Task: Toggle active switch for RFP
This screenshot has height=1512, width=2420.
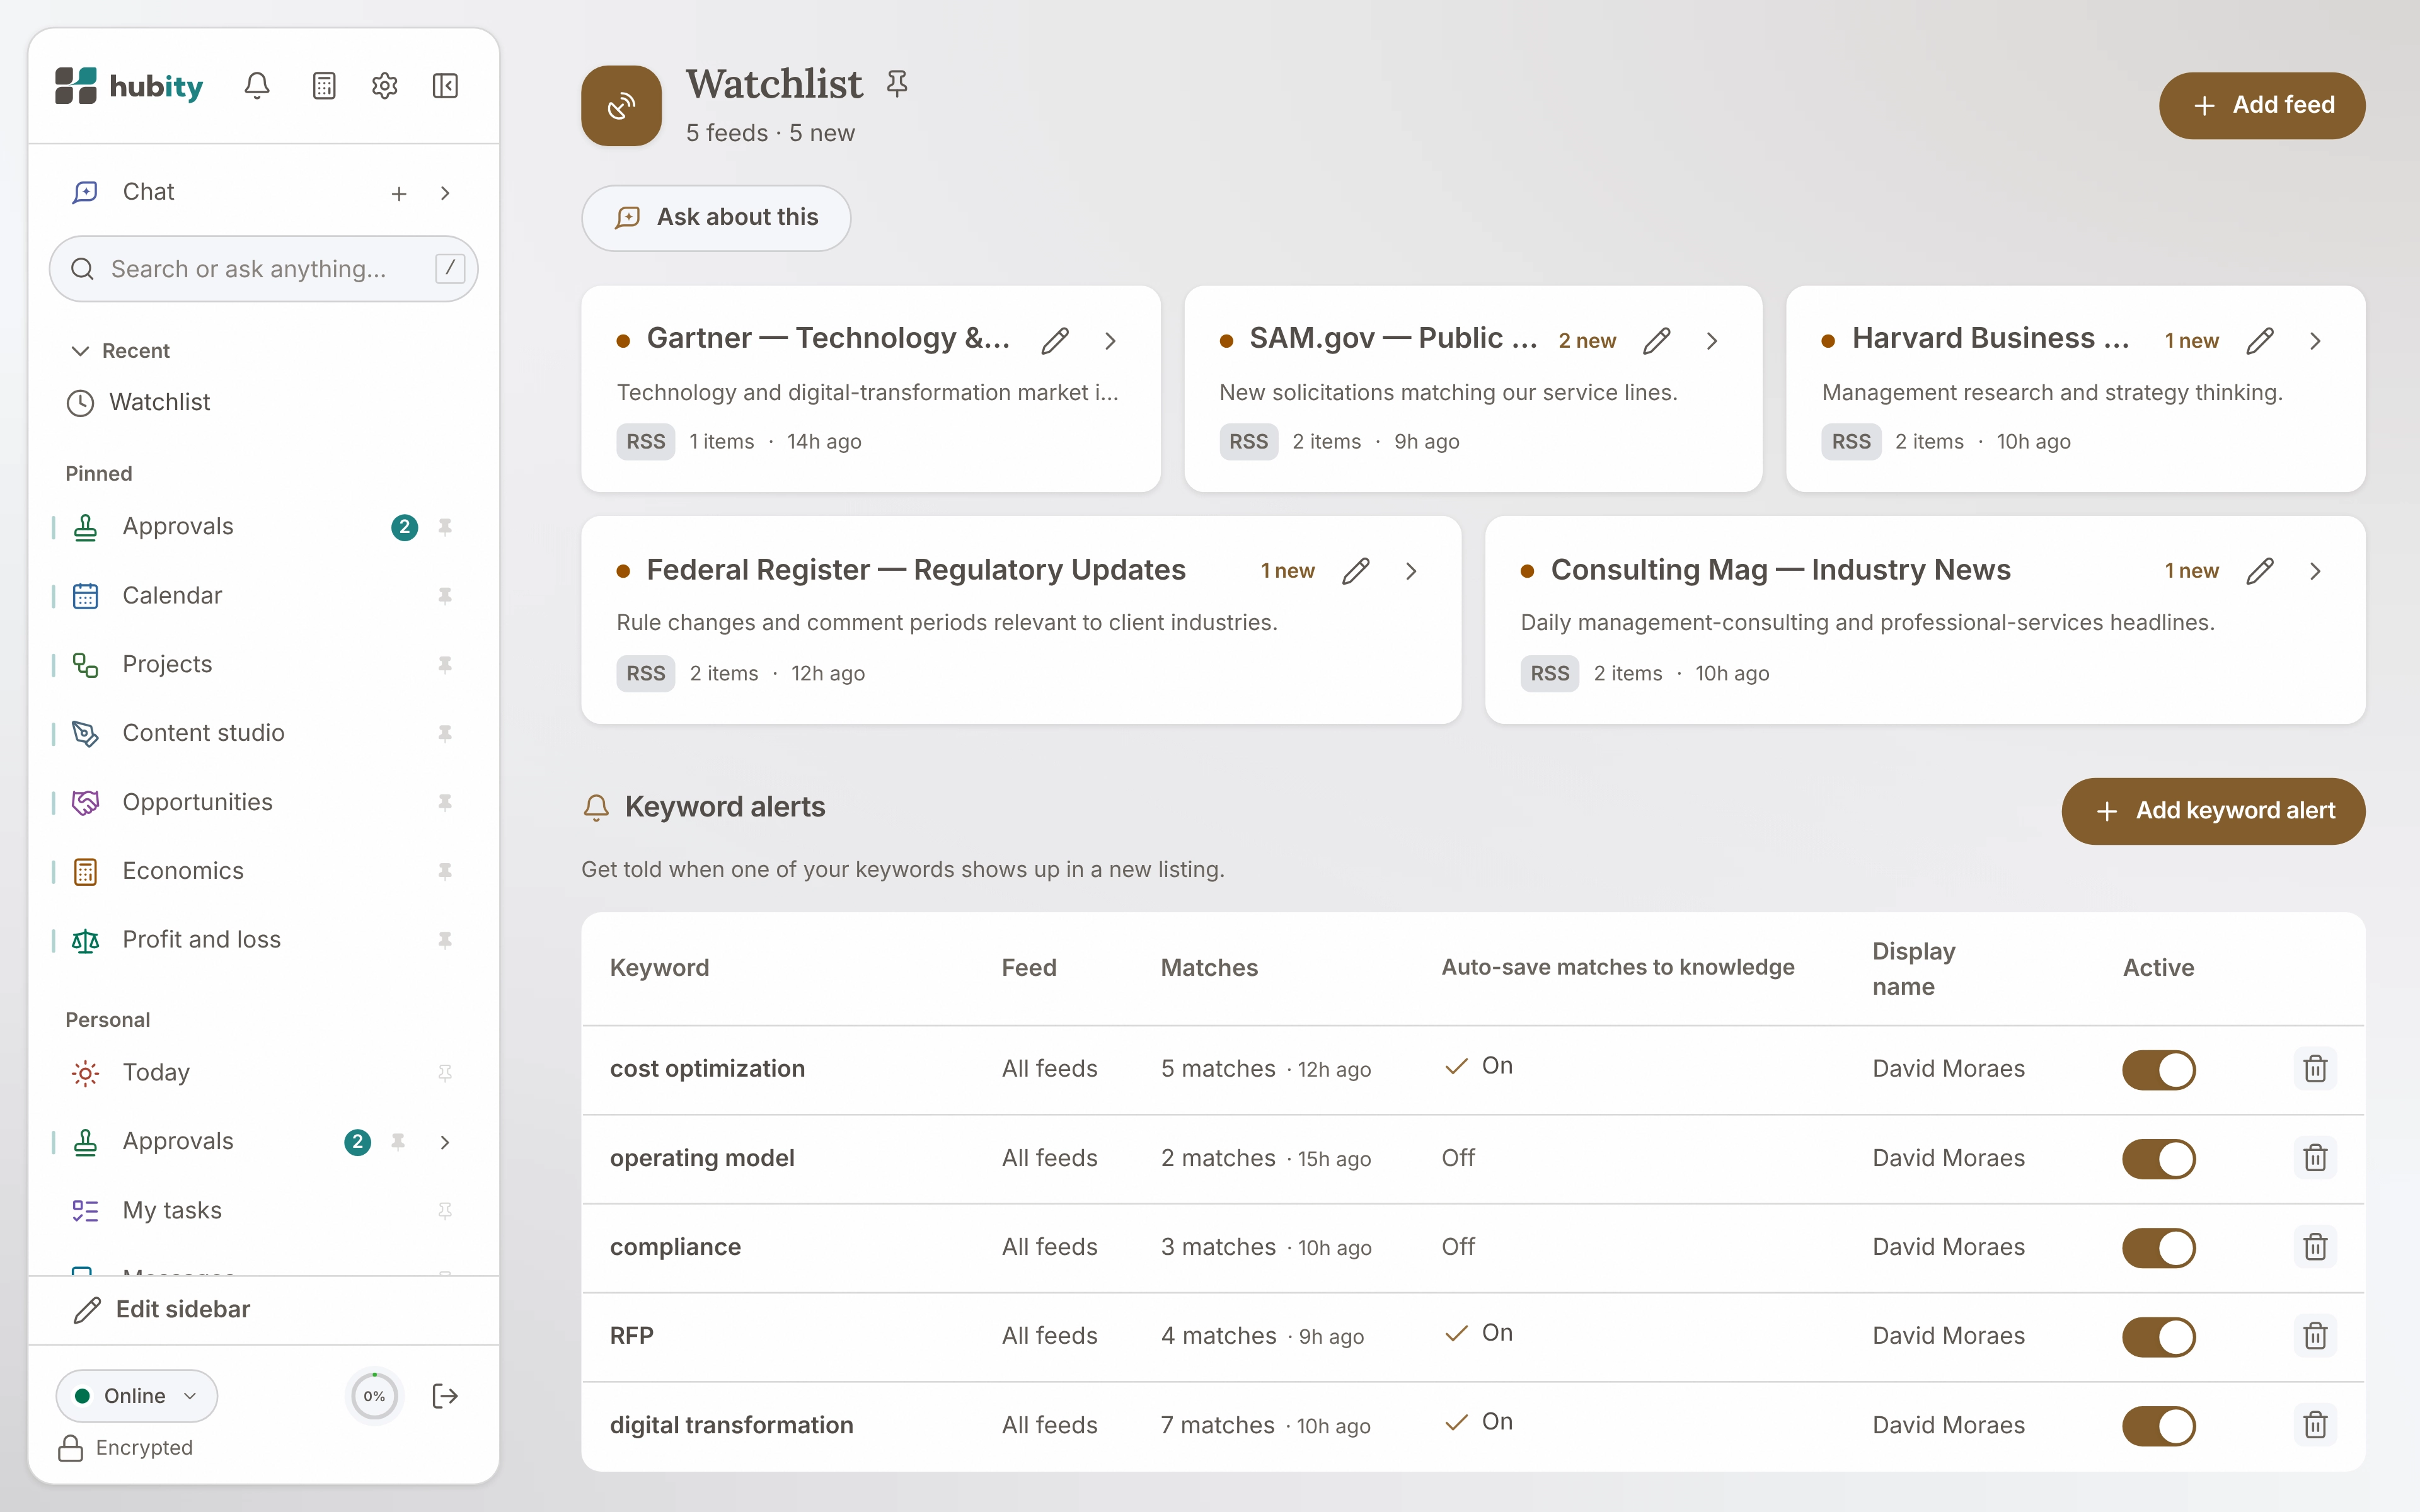Action: pyautogui.click(x=2159, y=1337)
